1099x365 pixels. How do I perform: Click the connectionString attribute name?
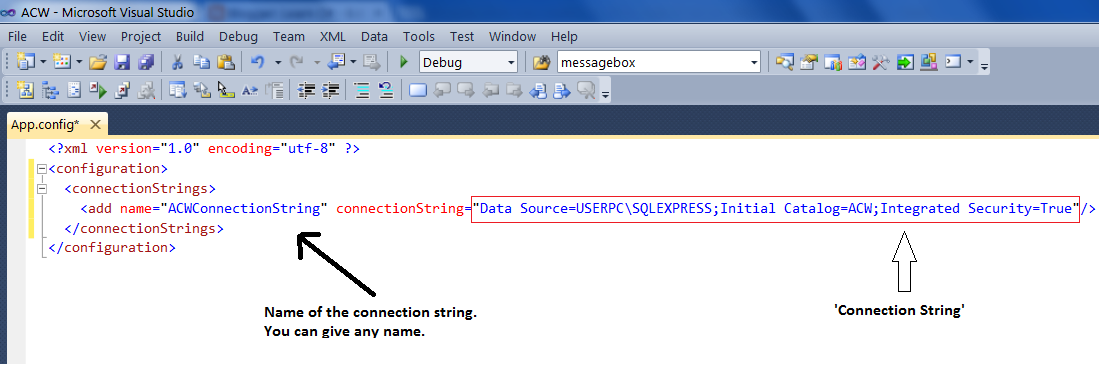tap(401, 208)
